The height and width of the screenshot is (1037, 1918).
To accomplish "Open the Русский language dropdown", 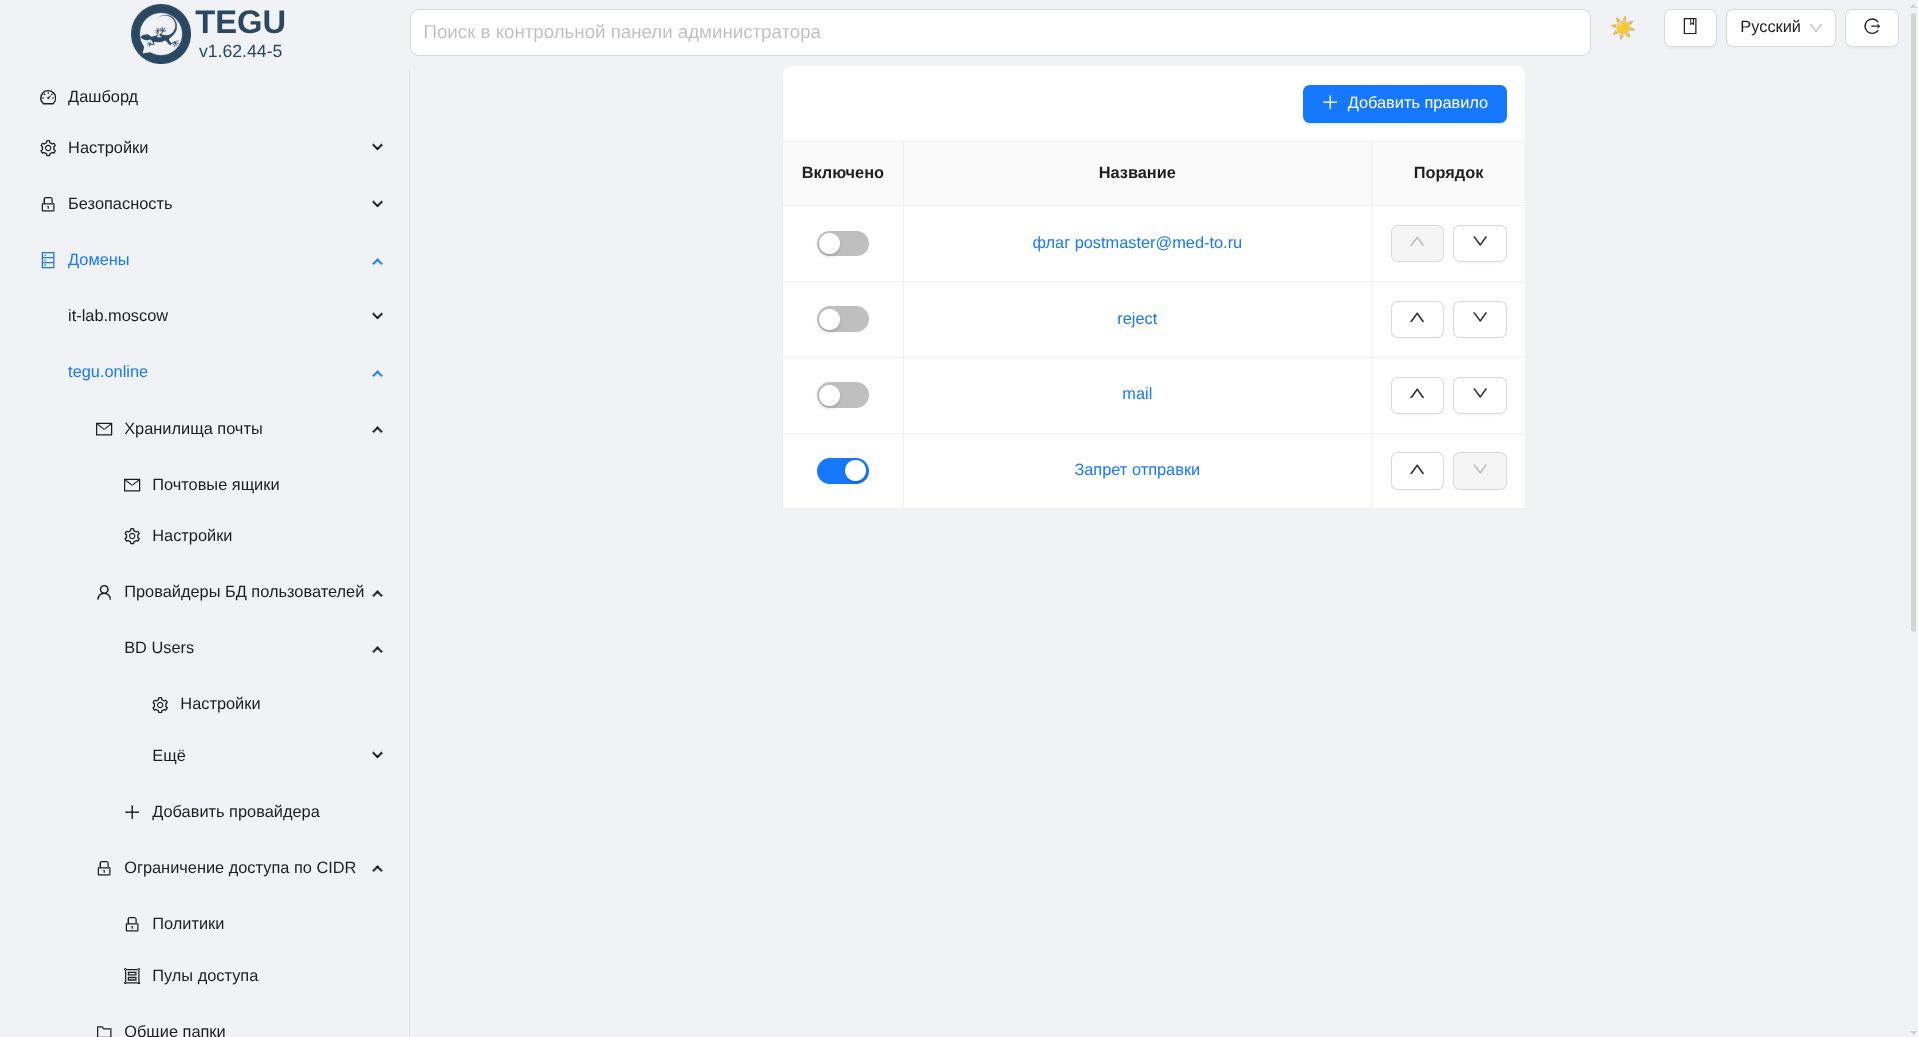I will click(1780, 28).
